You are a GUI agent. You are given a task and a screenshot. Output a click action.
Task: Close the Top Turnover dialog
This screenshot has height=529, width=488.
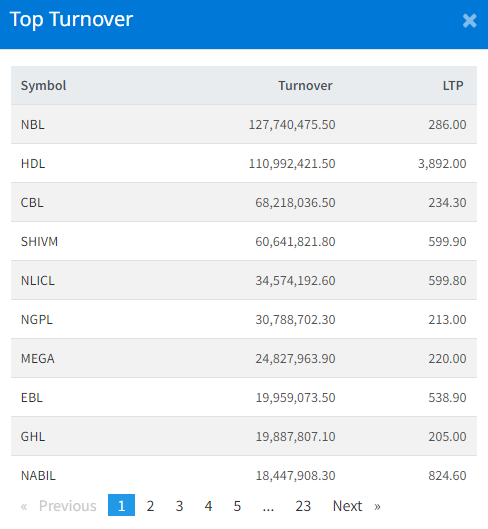click(469, 21)
